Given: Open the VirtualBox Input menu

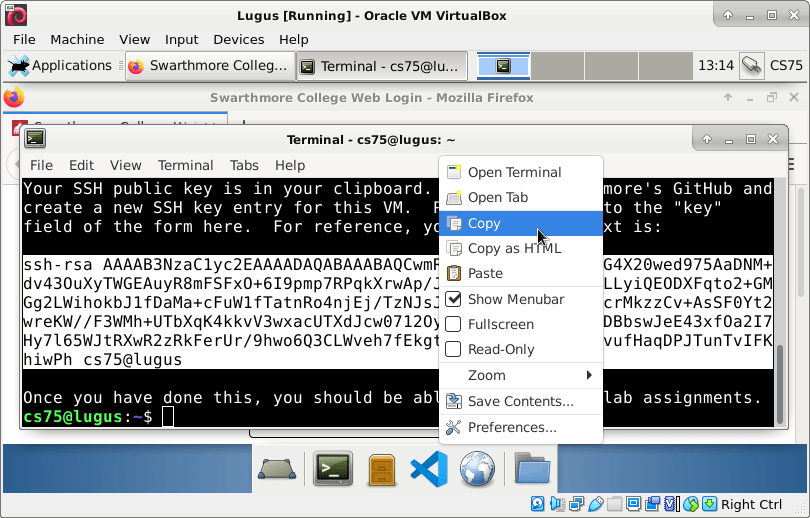Looking at the screenshot, I should pyautogui.click(x=181, y=39).
